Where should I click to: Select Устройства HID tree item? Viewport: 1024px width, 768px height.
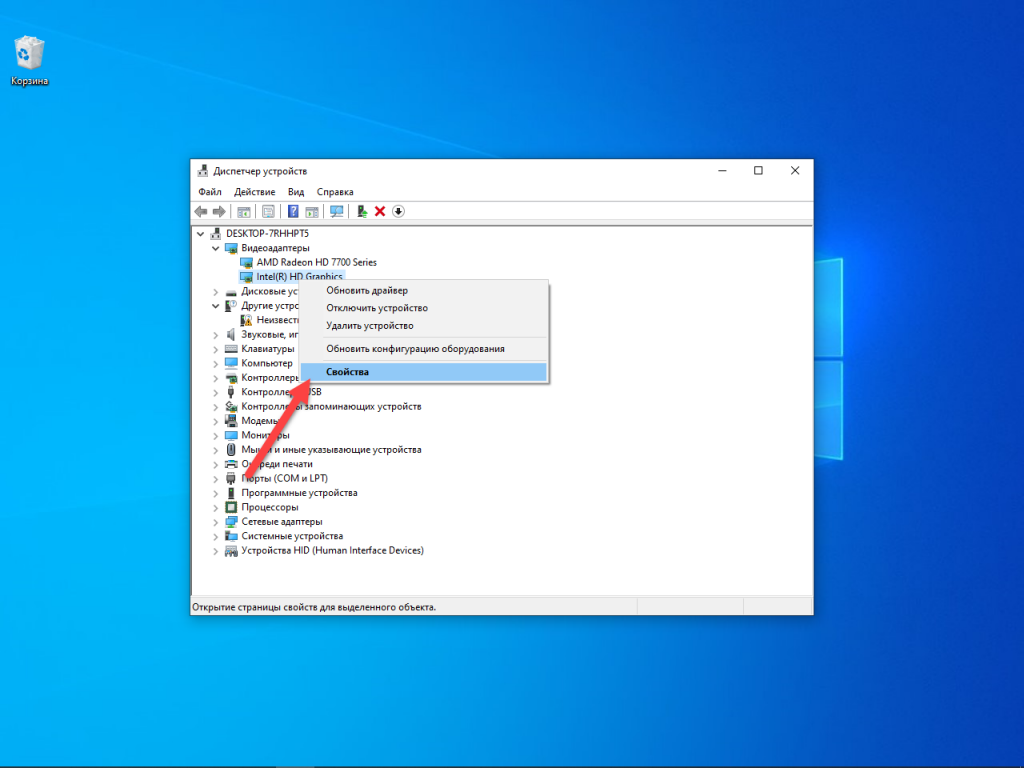click(x=332, y=551)
